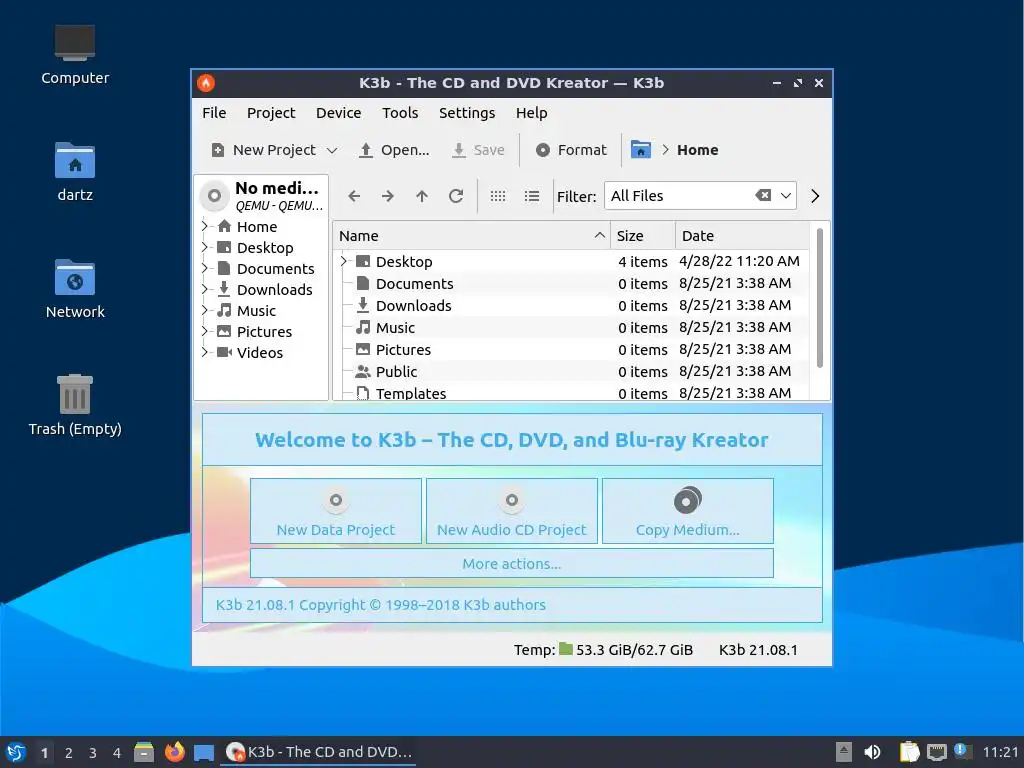
Task: Start a New Data Project
Action: click(x=336, y=511)
